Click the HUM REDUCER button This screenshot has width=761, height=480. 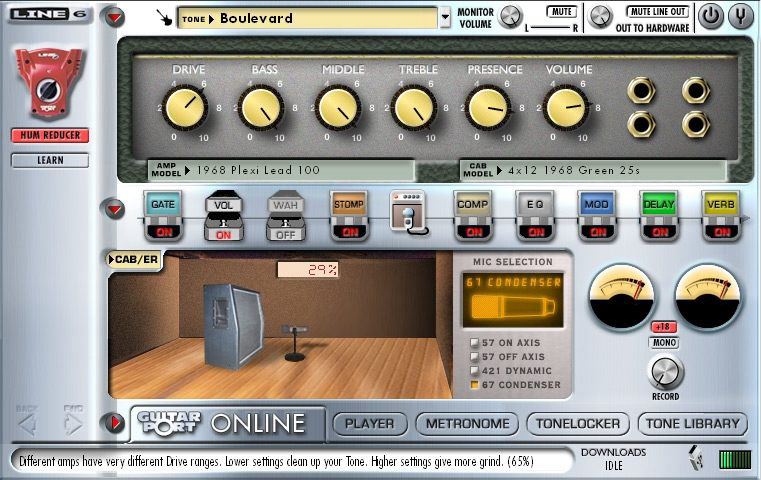50,135
